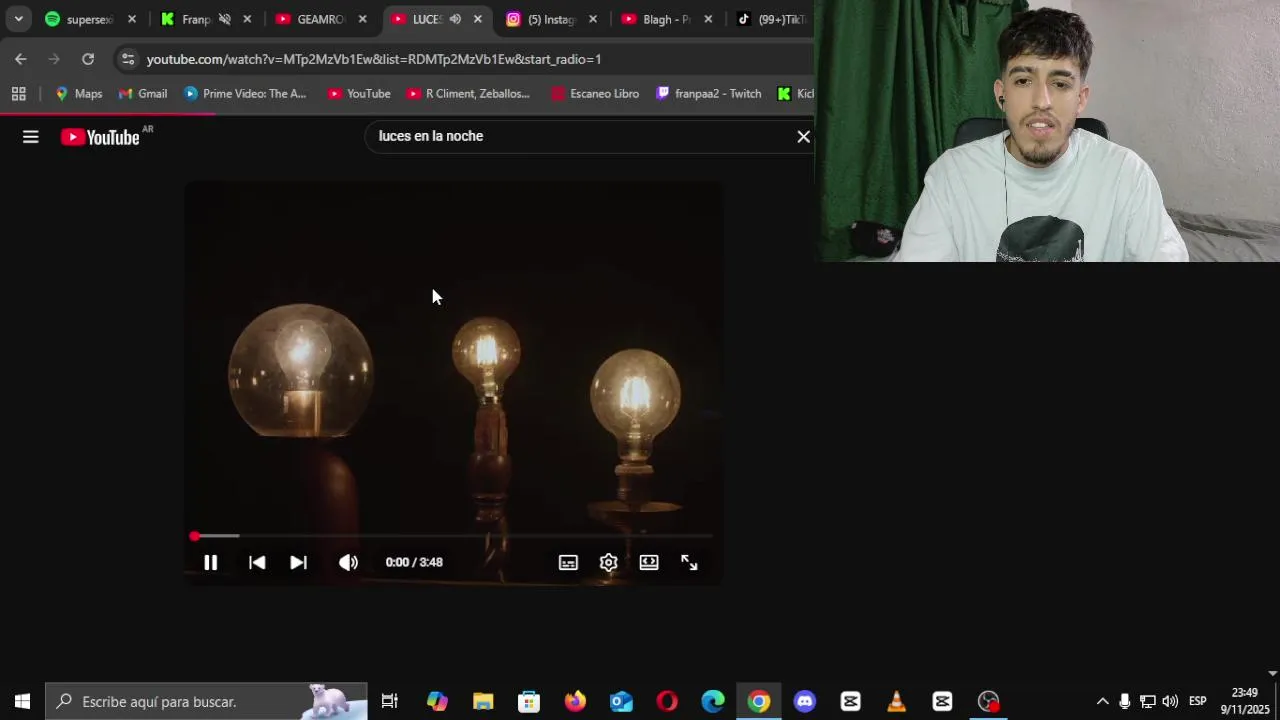Open the franpaa2 - Twitch bookmark
The height and width of the screenshot is (720, 1280).
click(x=709, y=93)
